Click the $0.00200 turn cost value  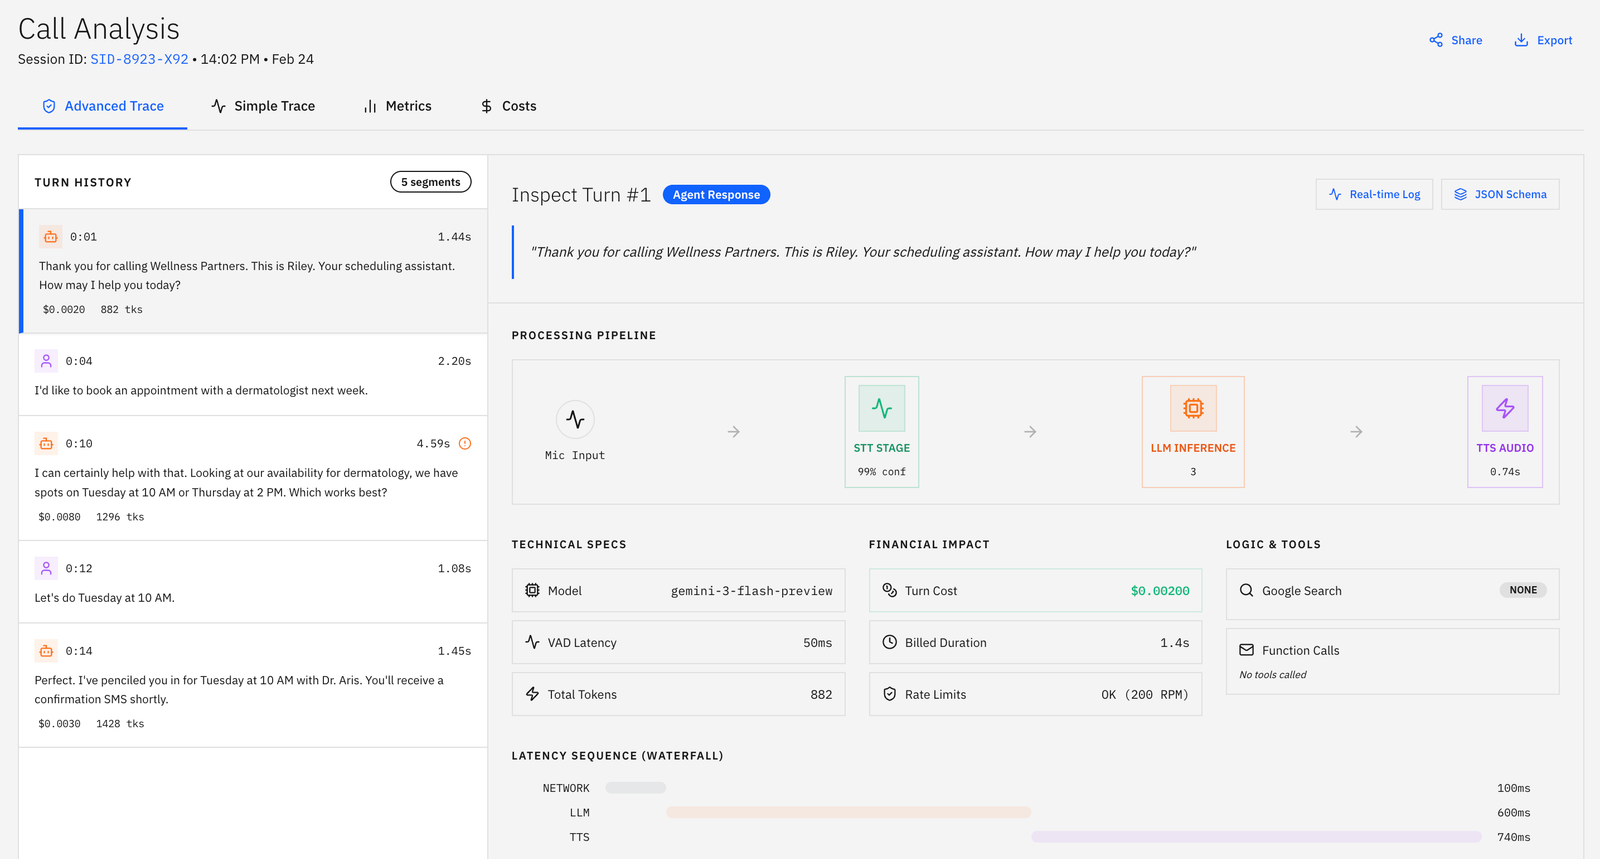pos(1160,591)
